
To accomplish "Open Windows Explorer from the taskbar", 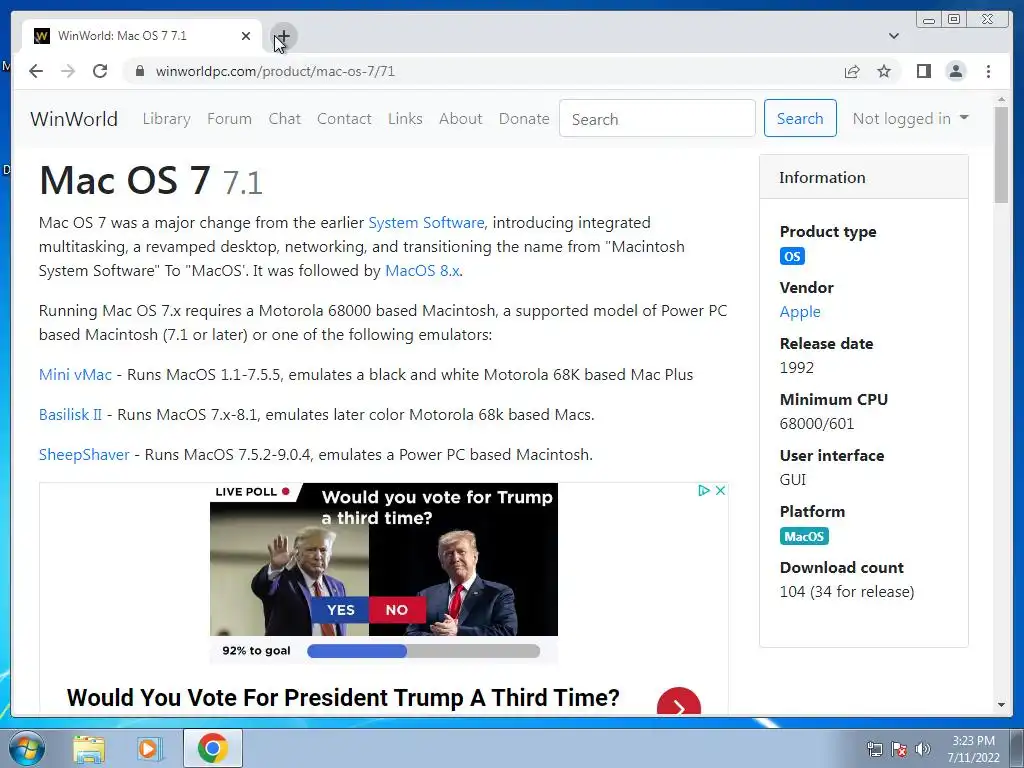I will [89, 748].
